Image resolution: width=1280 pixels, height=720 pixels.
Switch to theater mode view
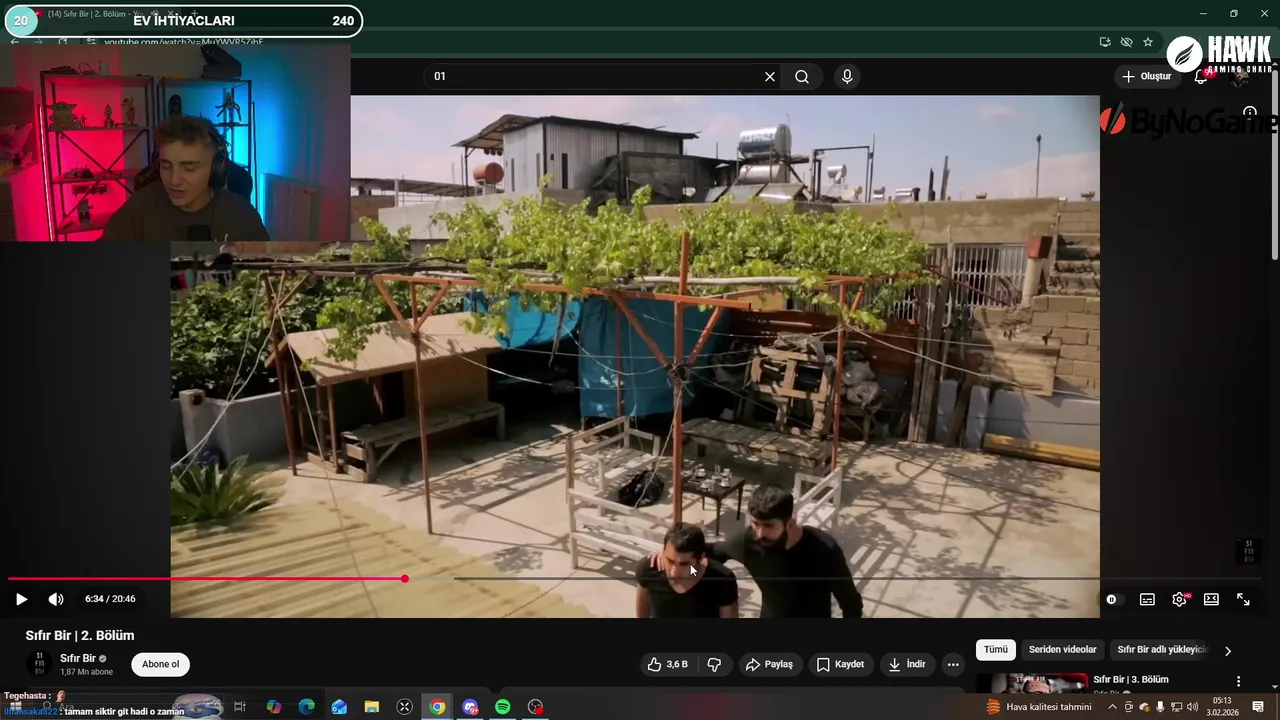1211,599
